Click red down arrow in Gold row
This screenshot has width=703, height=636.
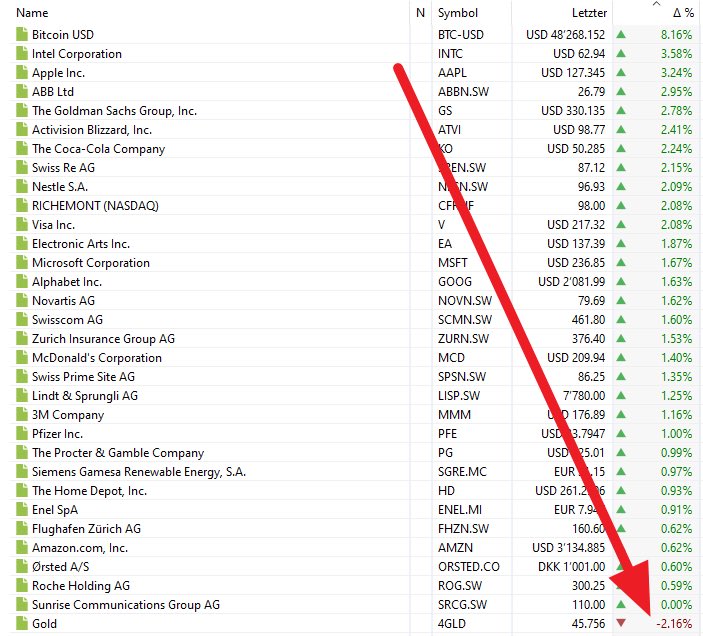[621, 623]
